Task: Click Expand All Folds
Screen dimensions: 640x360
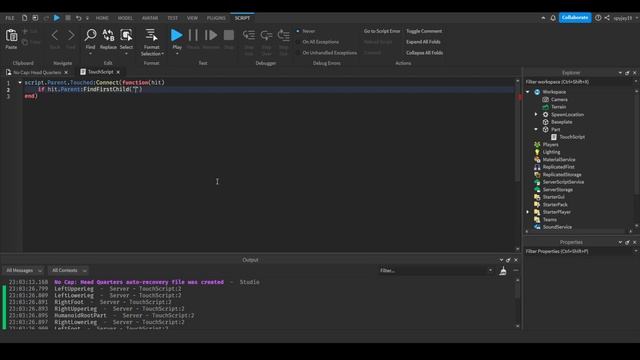Action: [x=423, y=42]
